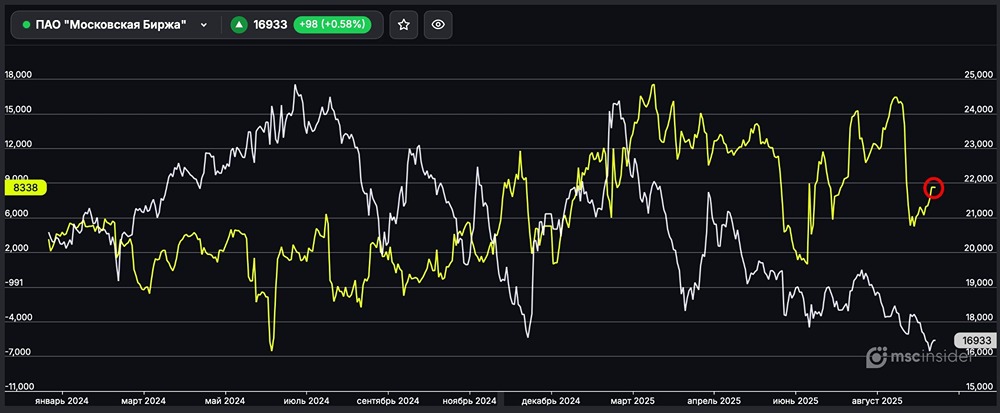This screenshot has width=1000, height=413.
Task: Click the star favorite icon
Action: pyautogui.click(x=403, y=25)
